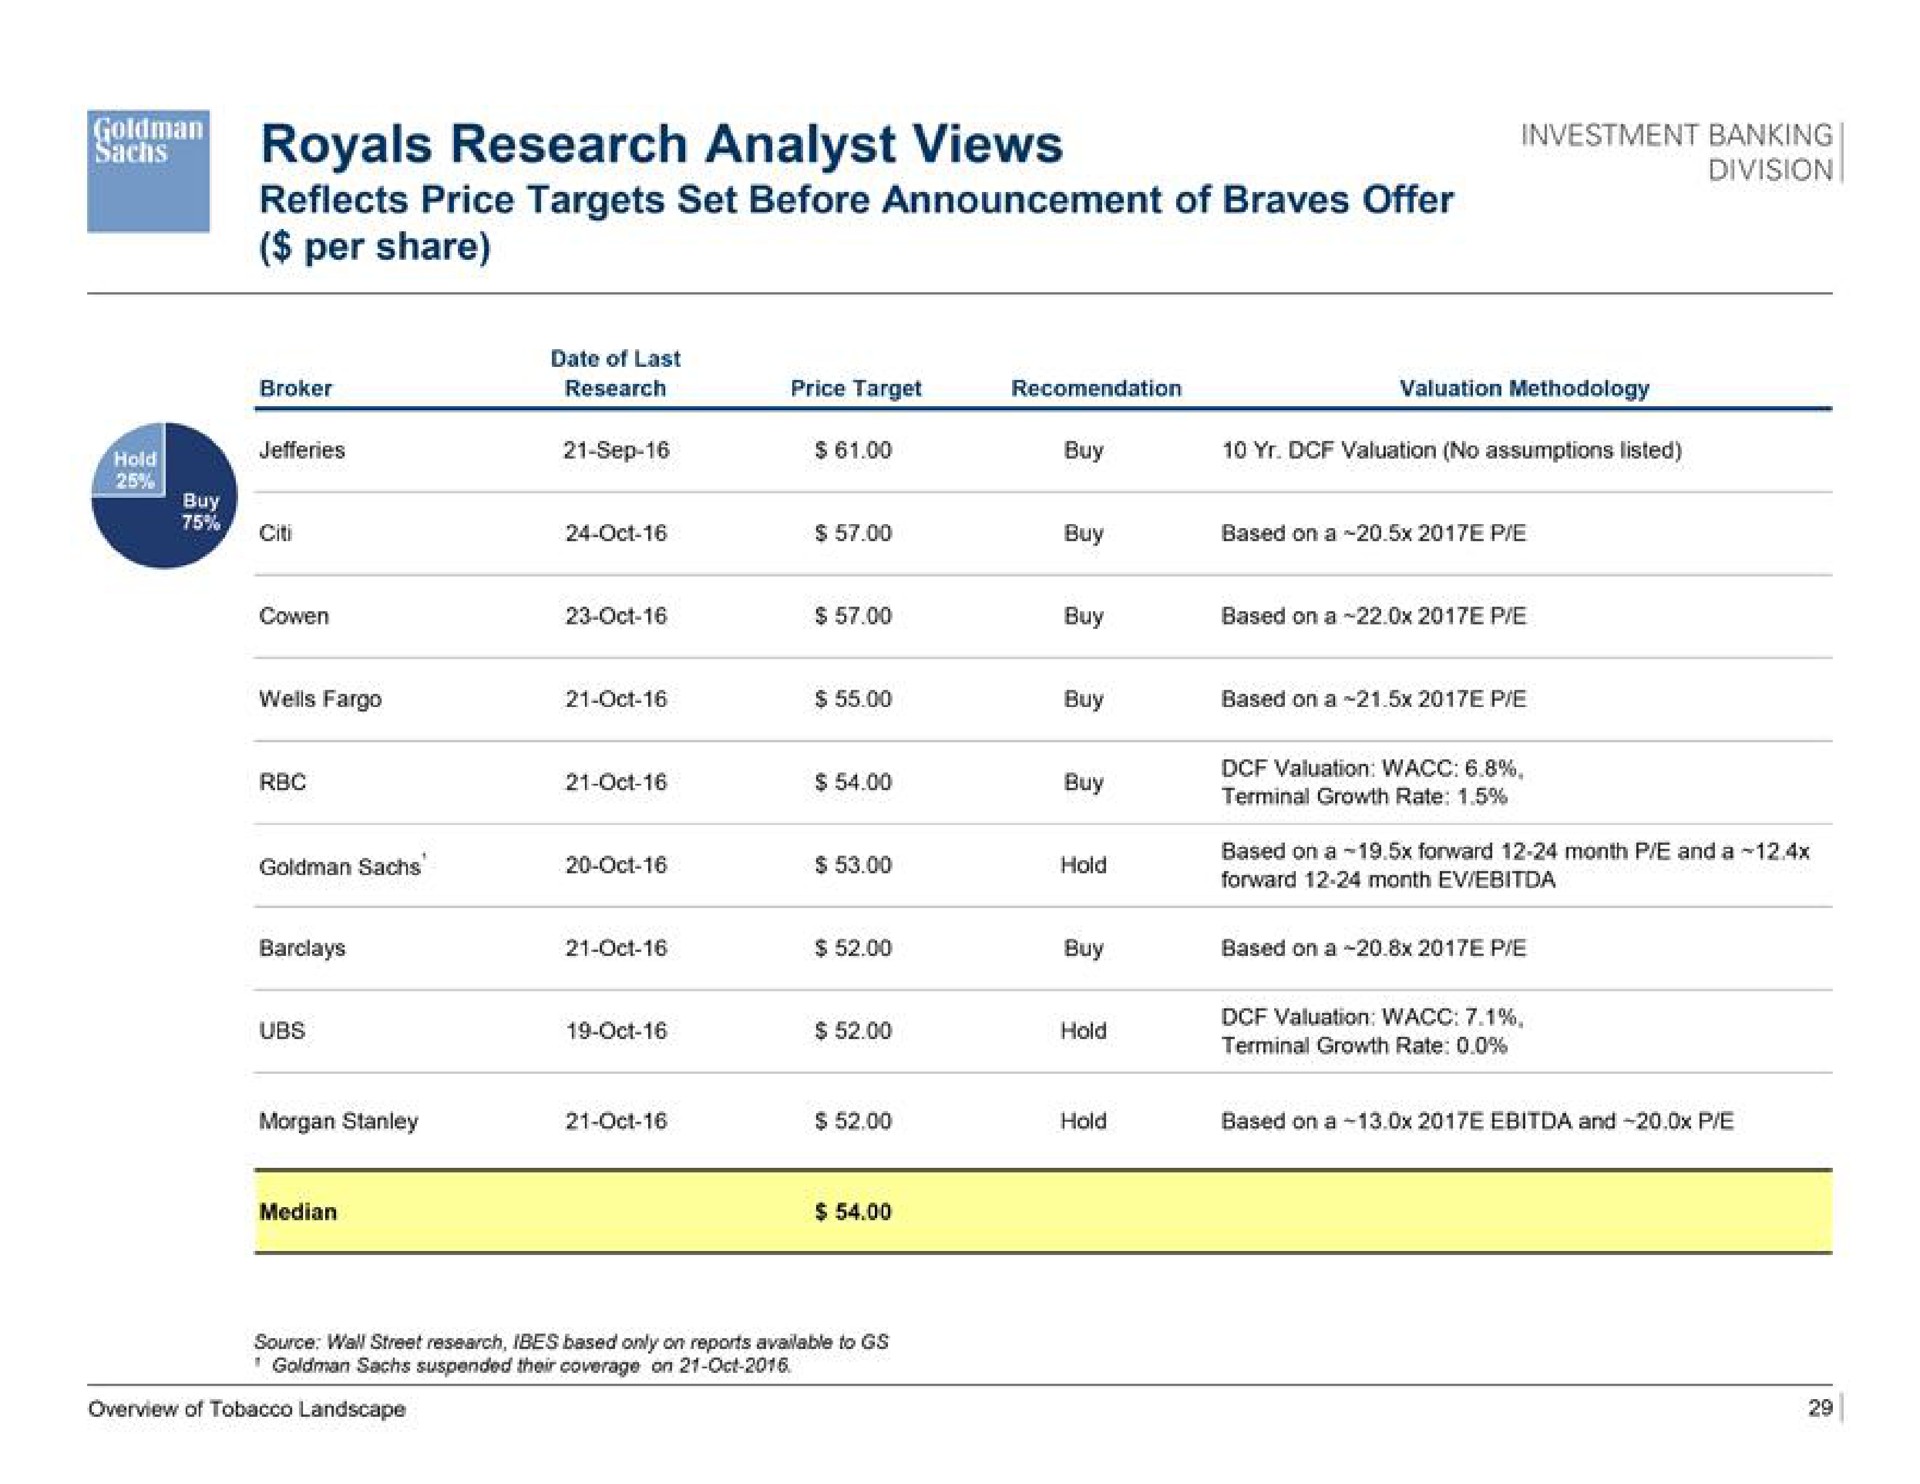Select the Barclays broker name
Screen dimensions: 1920x1484
point(302,948)
